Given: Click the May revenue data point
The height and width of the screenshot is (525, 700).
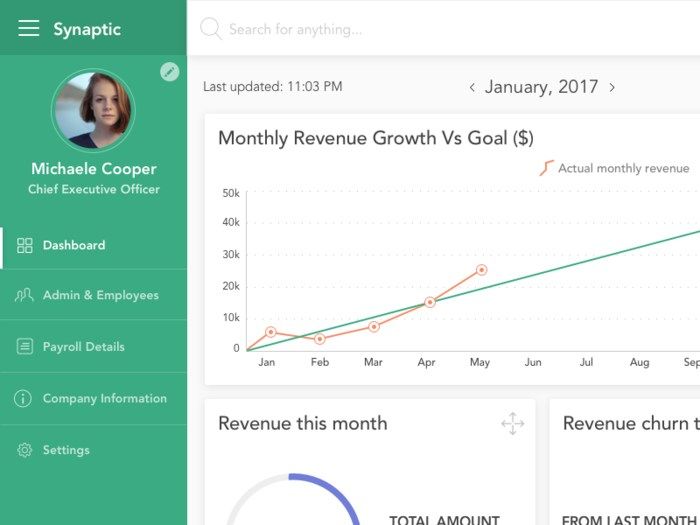Looking at the screenshot, I should pos(481,270).
